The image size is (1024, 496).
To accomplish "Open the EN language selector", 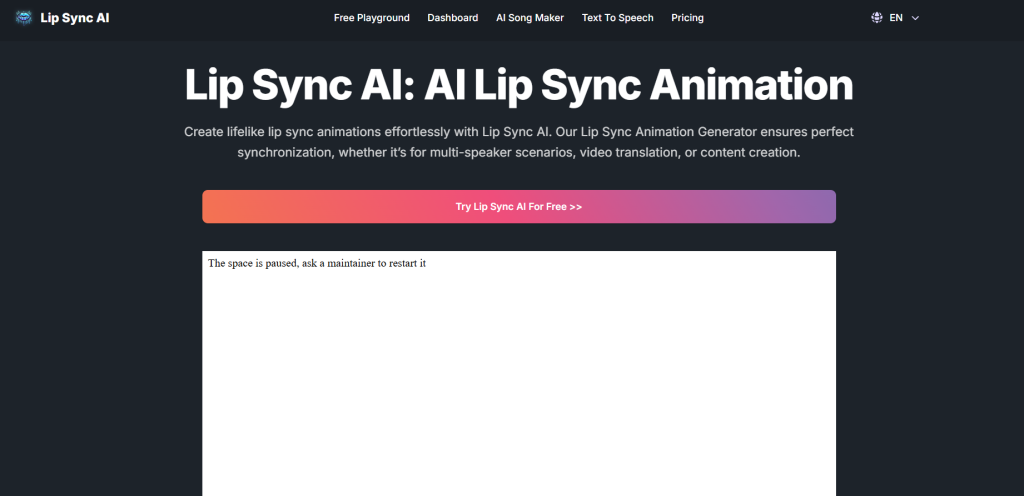I will tap(896, 18).
